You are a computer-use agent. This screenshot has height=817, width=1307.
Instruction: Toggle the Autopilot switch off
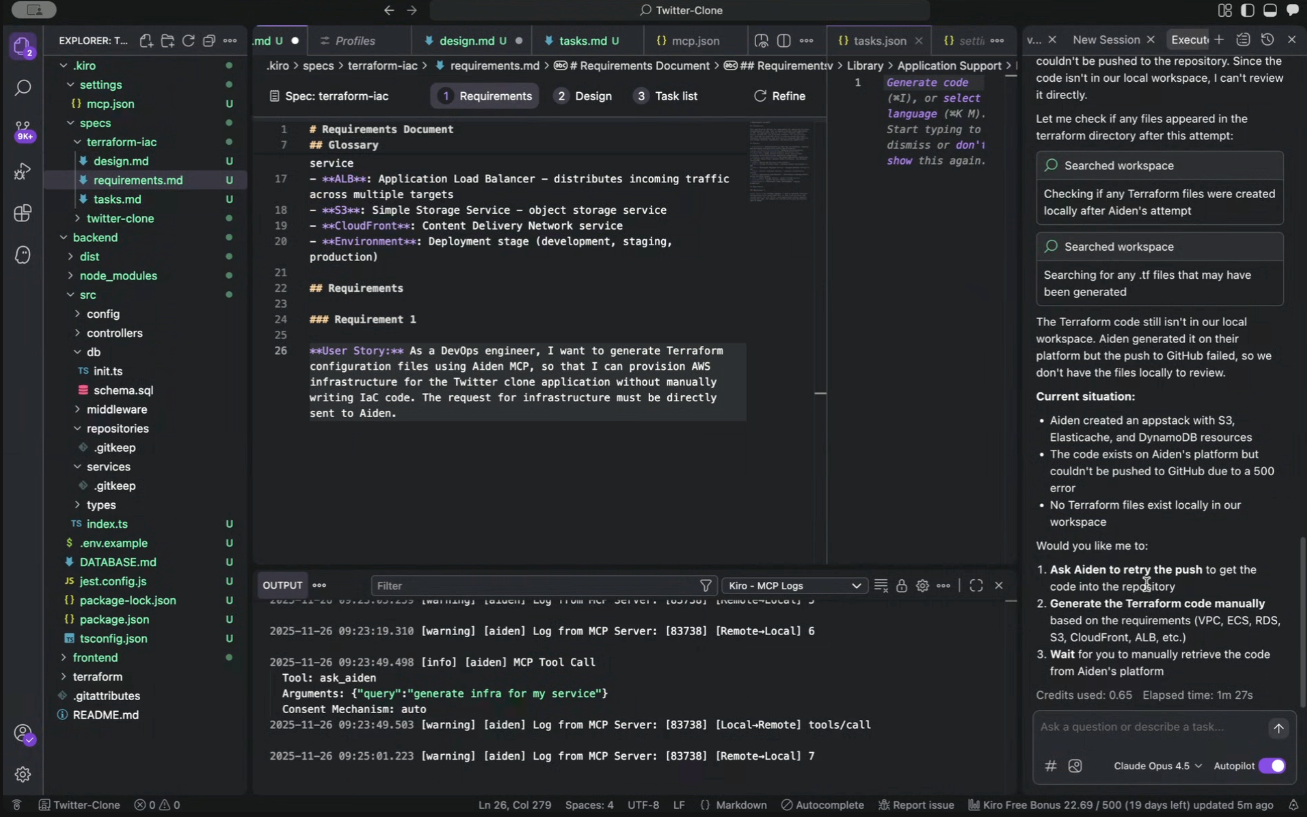tap(1271, 766)
